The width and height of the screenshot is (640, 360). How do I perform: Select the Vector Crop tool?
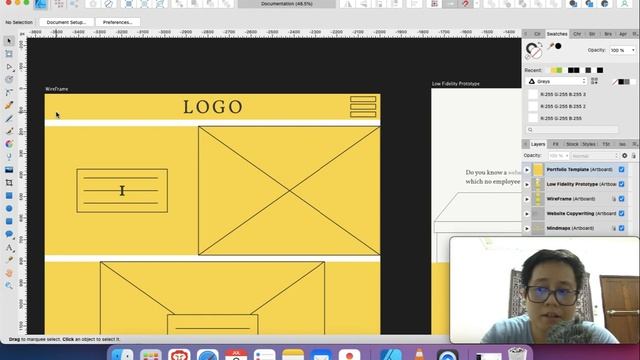9,183
